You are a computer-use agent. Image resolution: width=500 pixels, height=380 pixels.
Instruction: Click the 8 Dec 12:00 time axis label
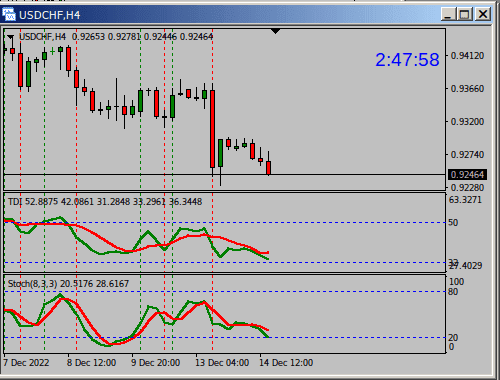[x=91, y=363]
